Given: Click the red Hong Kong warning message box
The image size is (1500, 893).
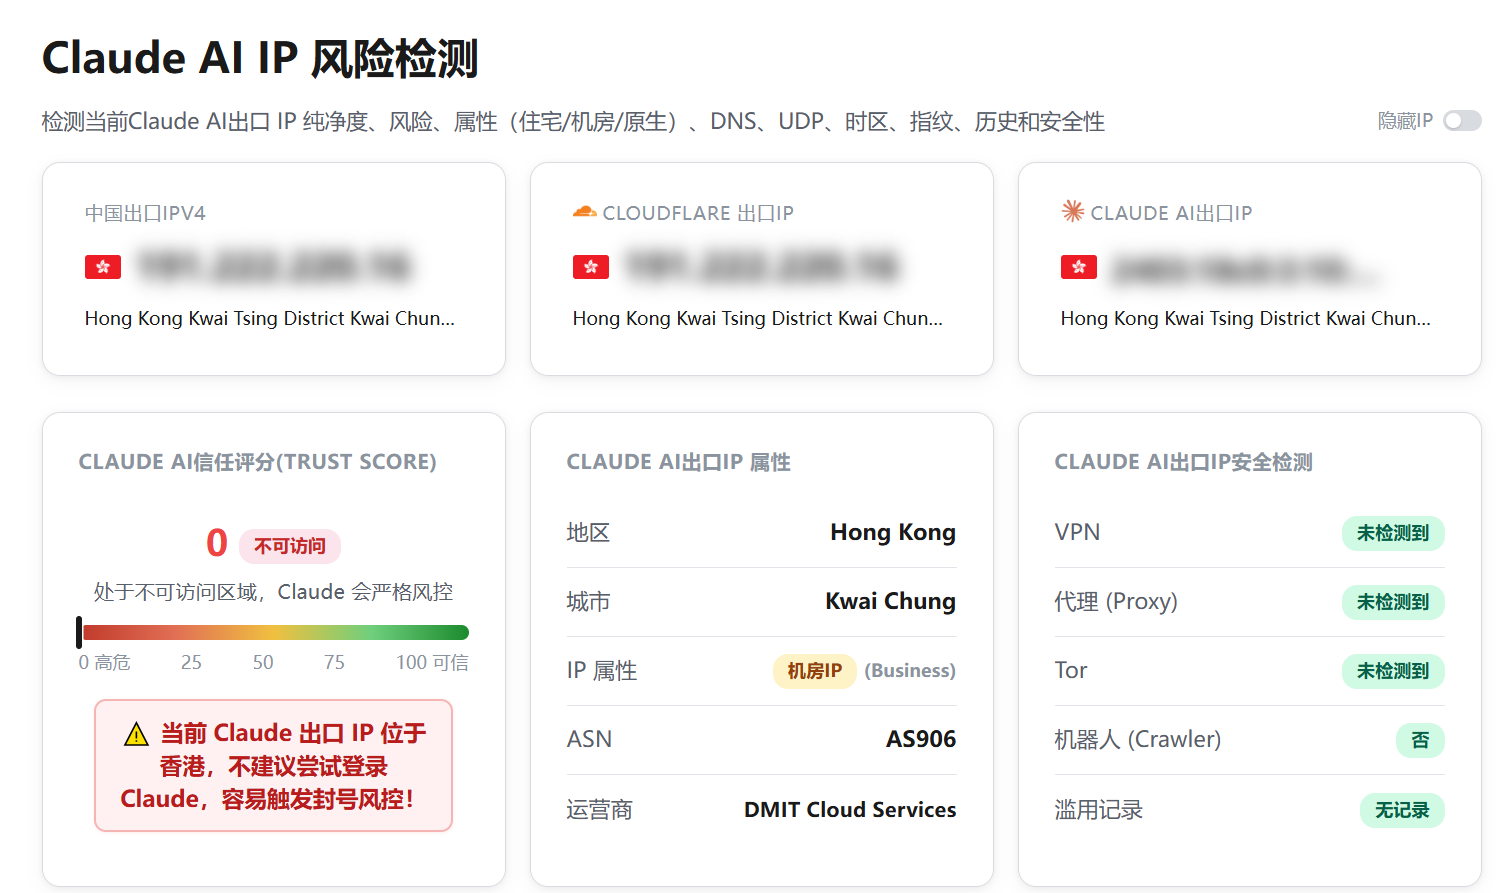Looking at the screenshot, I should [x=274, y=766].
